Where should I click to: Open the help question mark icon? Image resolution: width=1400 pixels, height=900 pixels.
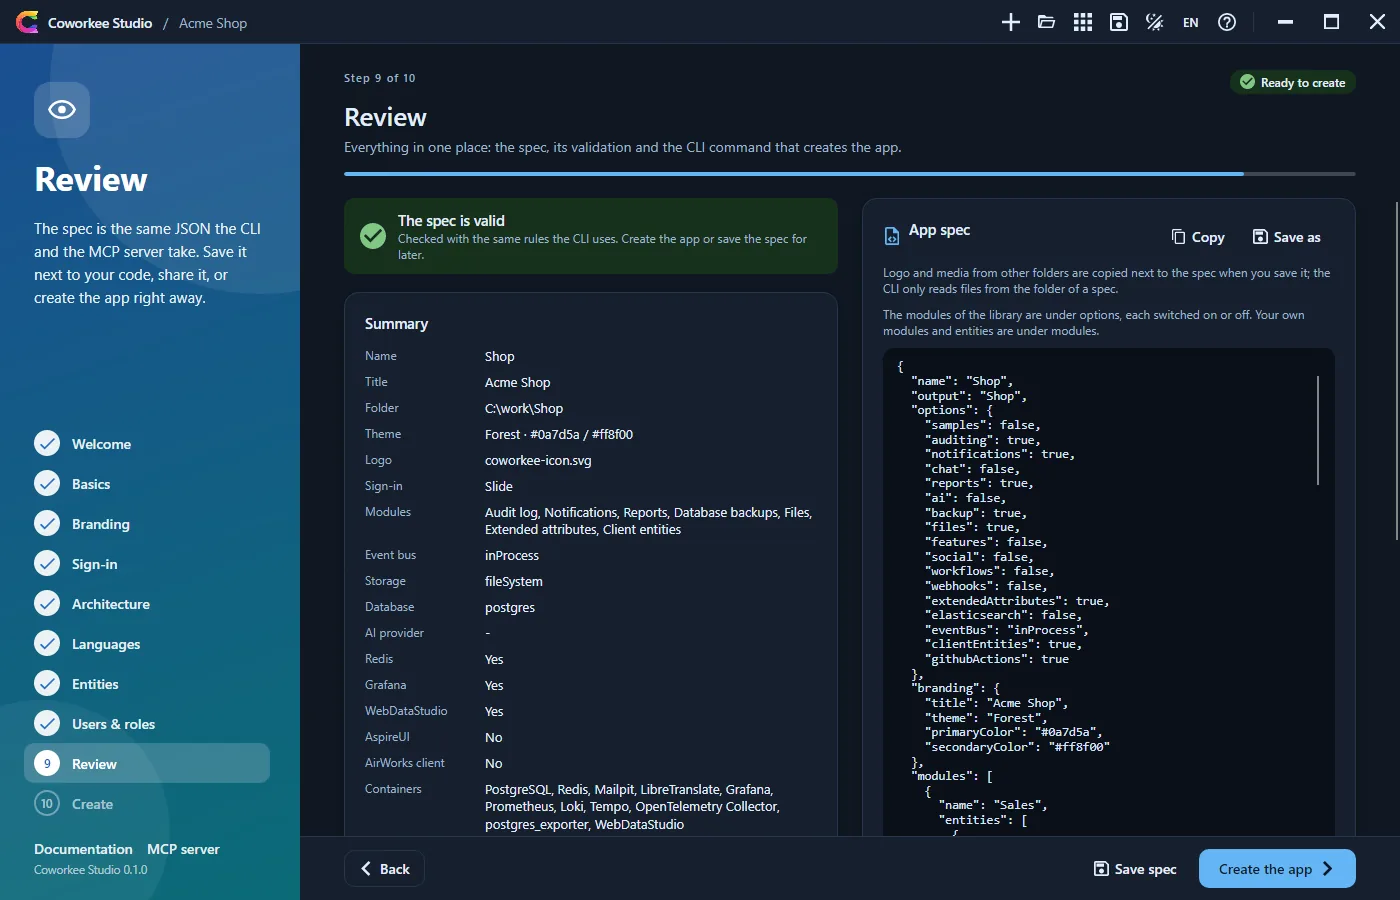[1227, 22]
